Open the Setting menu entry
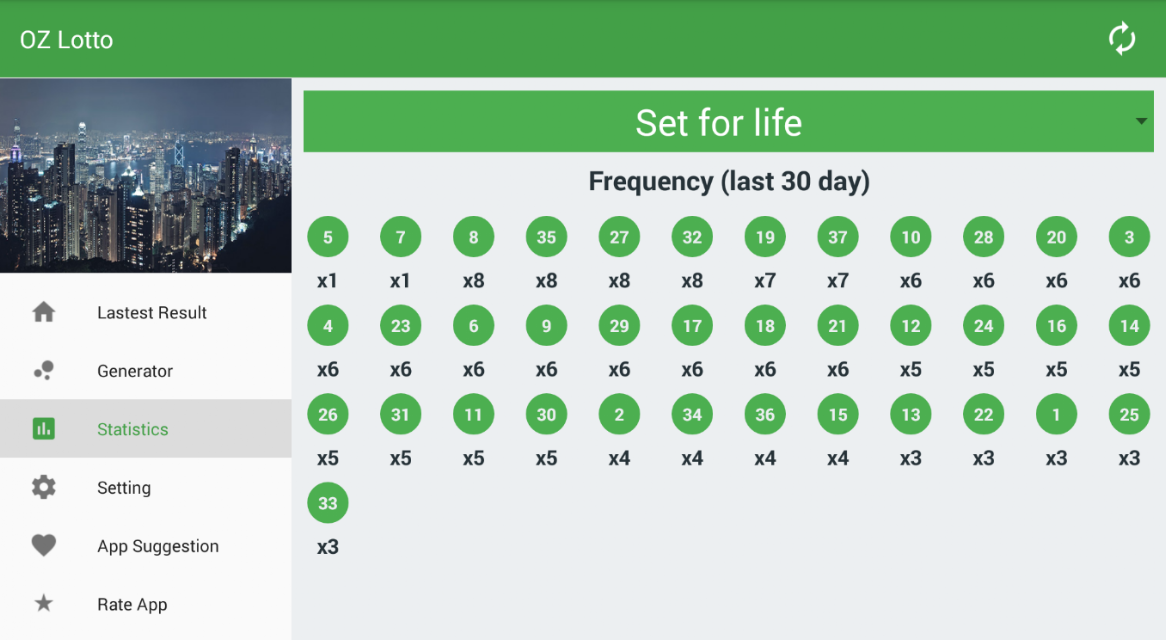Screen dimensions: 1166x640 point(146,487)
